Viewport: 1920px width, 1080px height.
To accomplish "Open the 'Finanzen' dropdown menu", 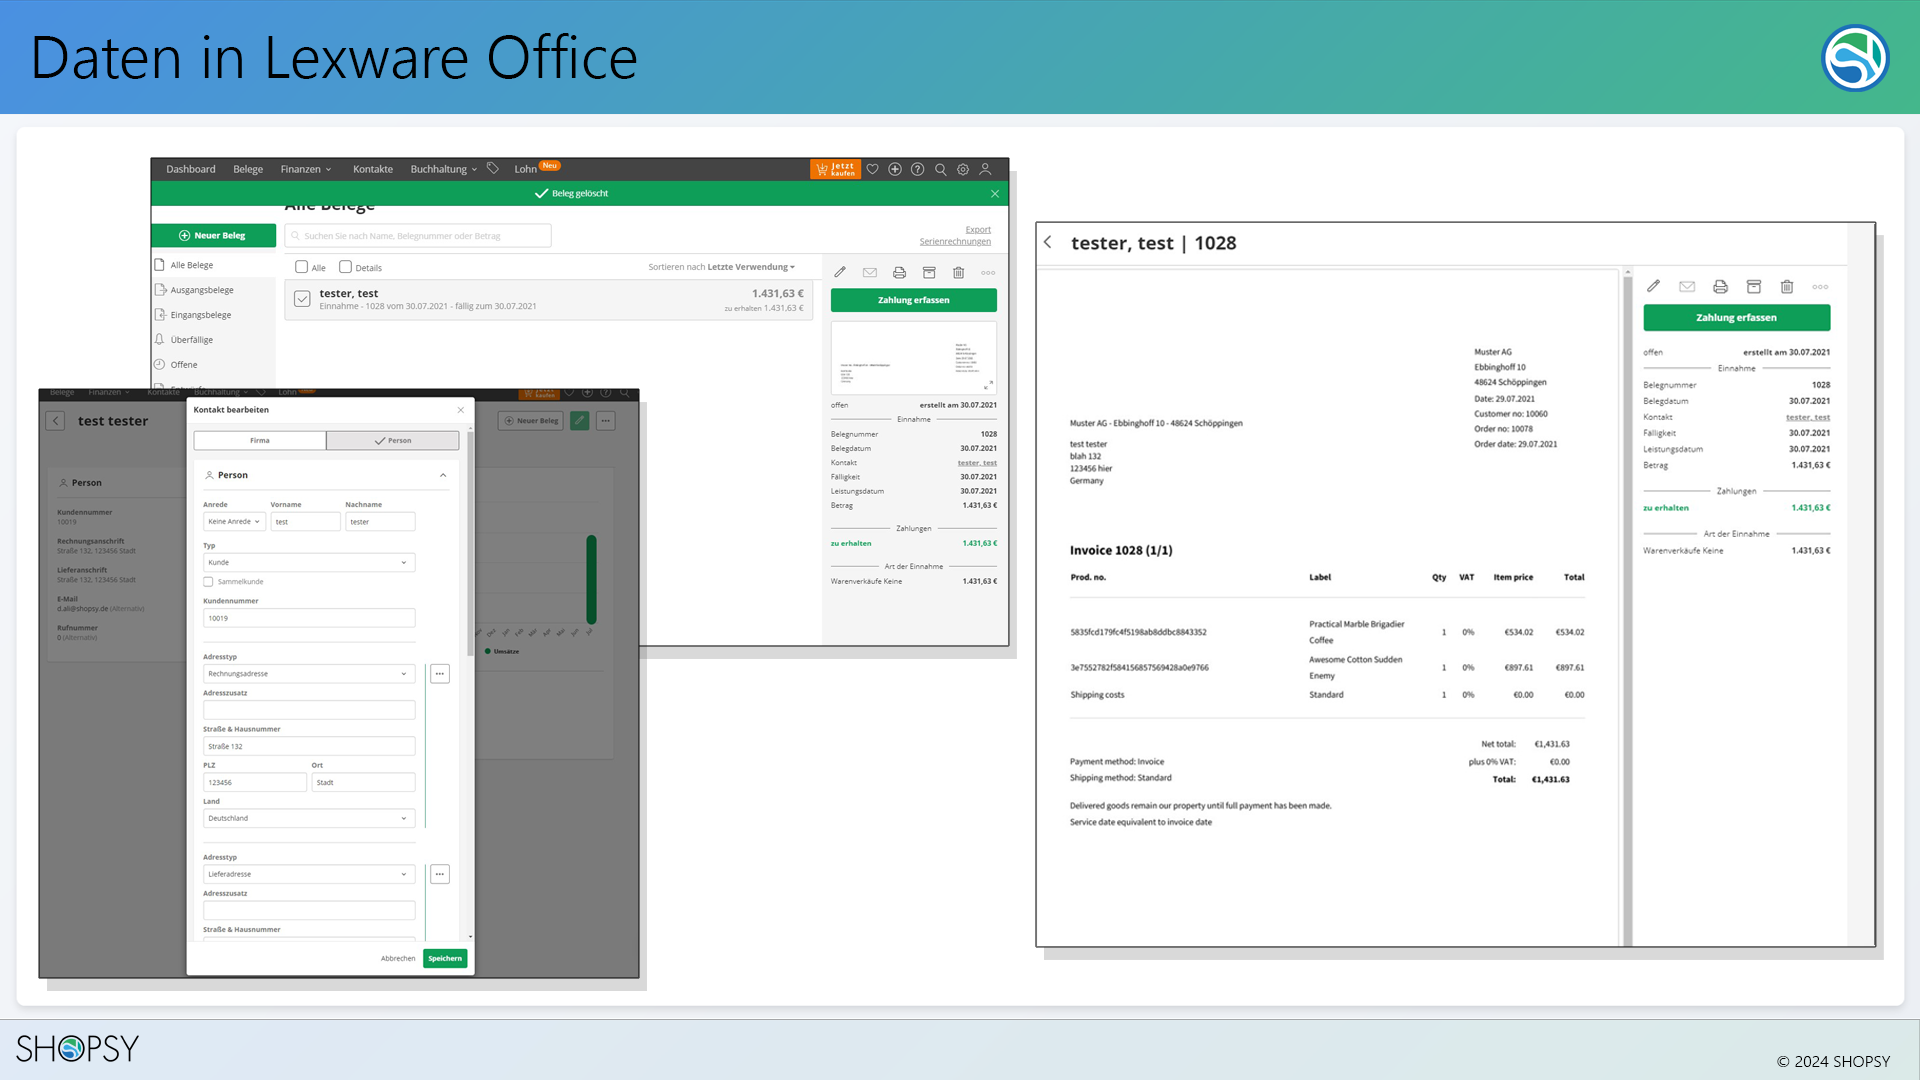I will [x=305, y=169].
